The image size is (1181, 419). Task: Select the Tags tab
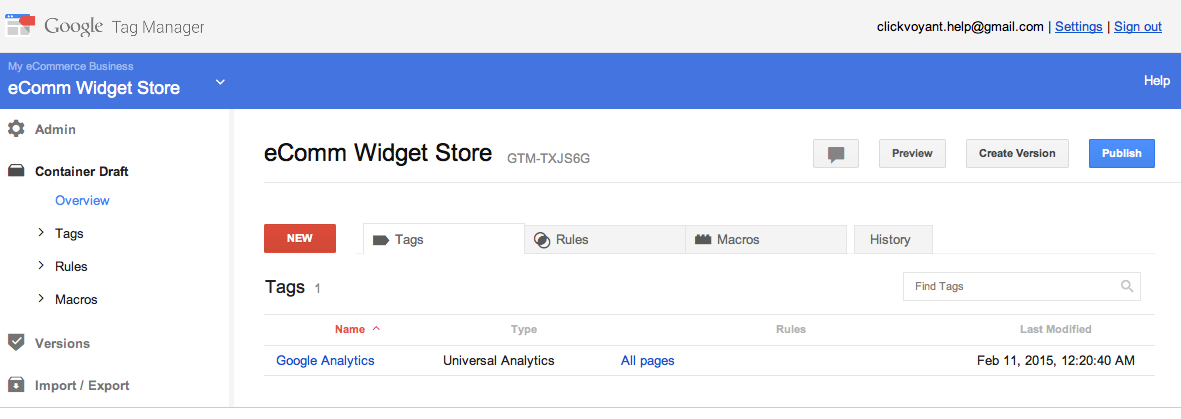[x=444, y=239]
